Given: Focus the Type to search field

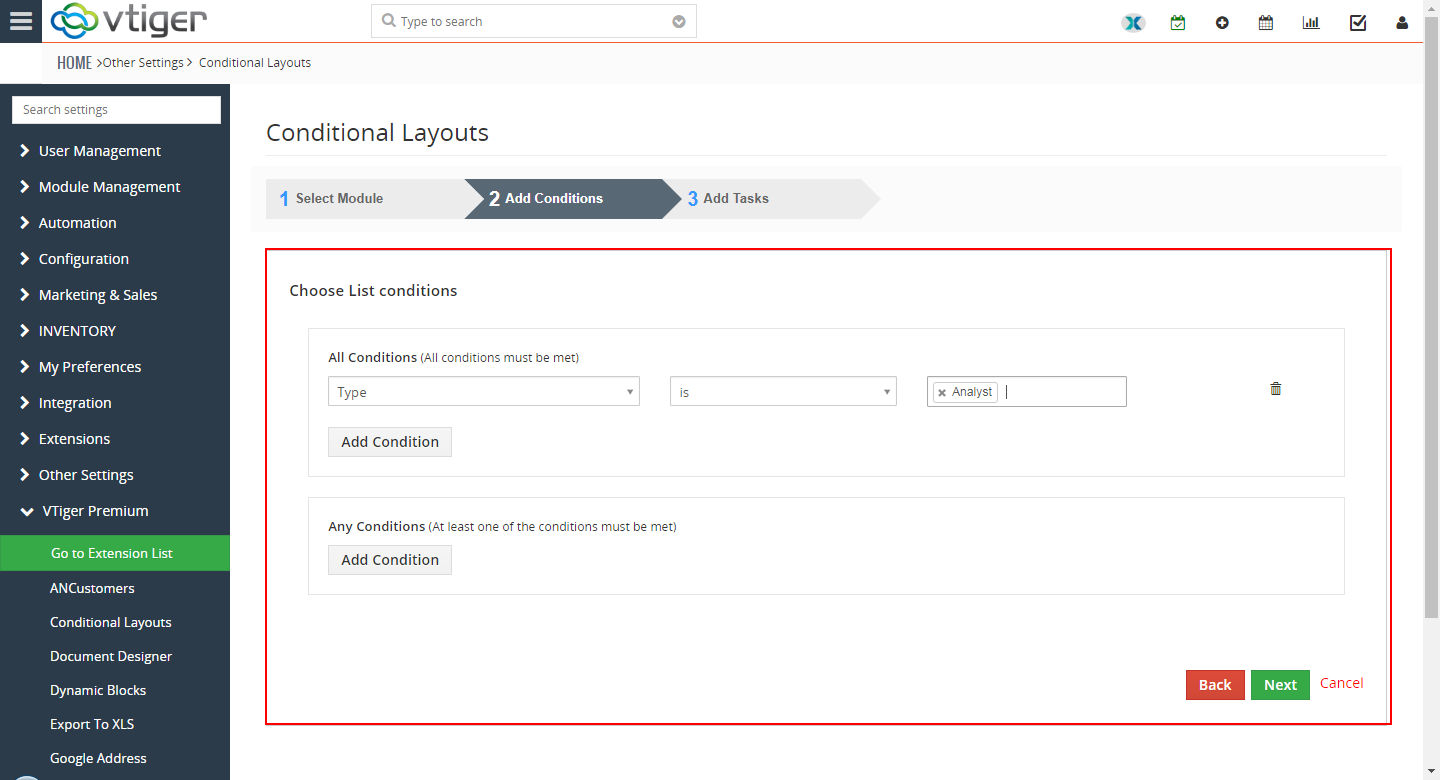Looking at the screenshot, I should click(533, 21).
